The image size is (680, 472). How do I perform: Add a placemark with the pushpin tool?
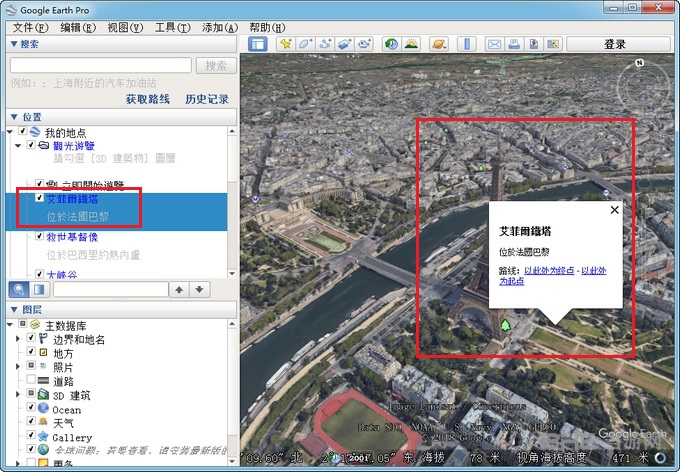pos(285,44)
